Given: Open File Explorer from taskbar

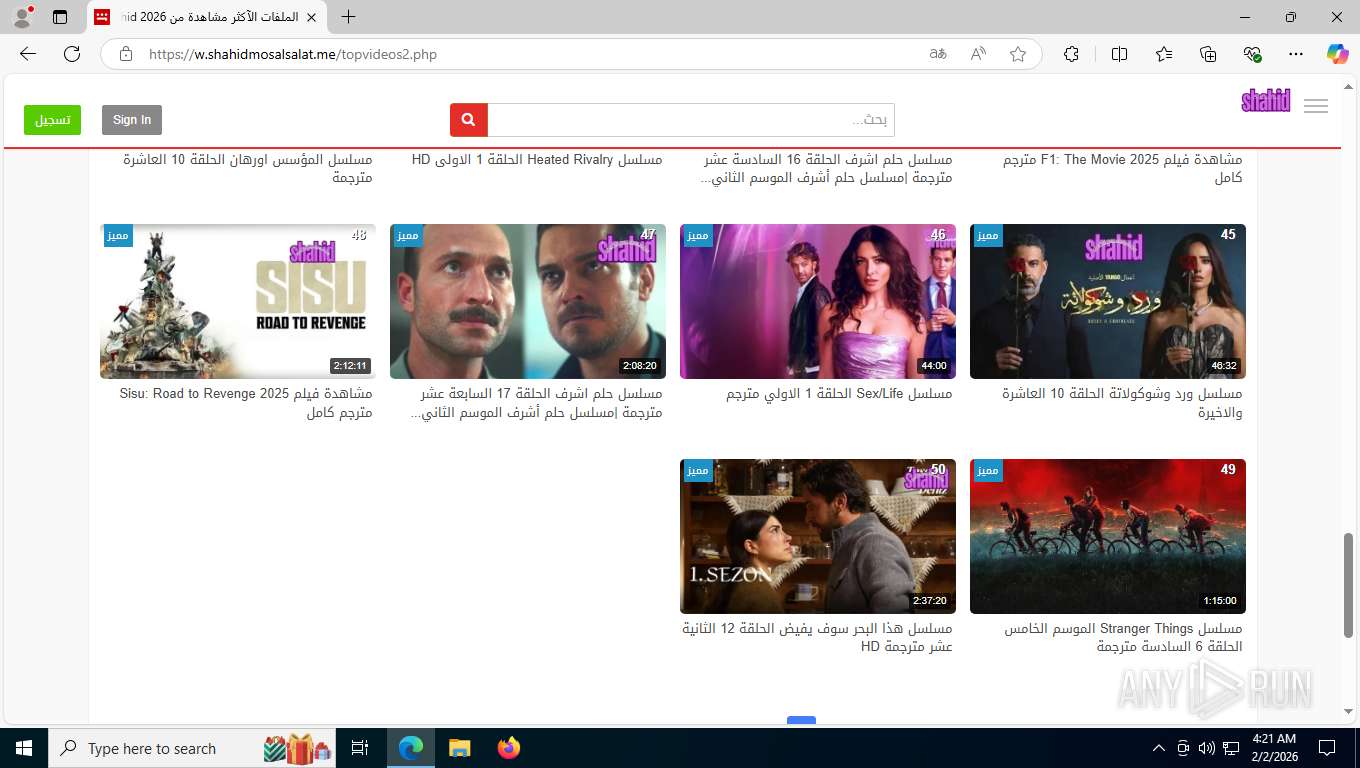Looking at the screenshot, I should [x=459, y=748].
